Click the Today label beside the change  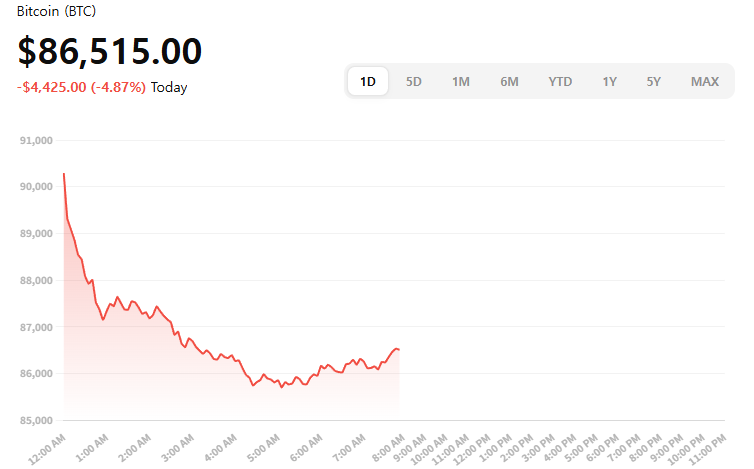tap(169, 87)
